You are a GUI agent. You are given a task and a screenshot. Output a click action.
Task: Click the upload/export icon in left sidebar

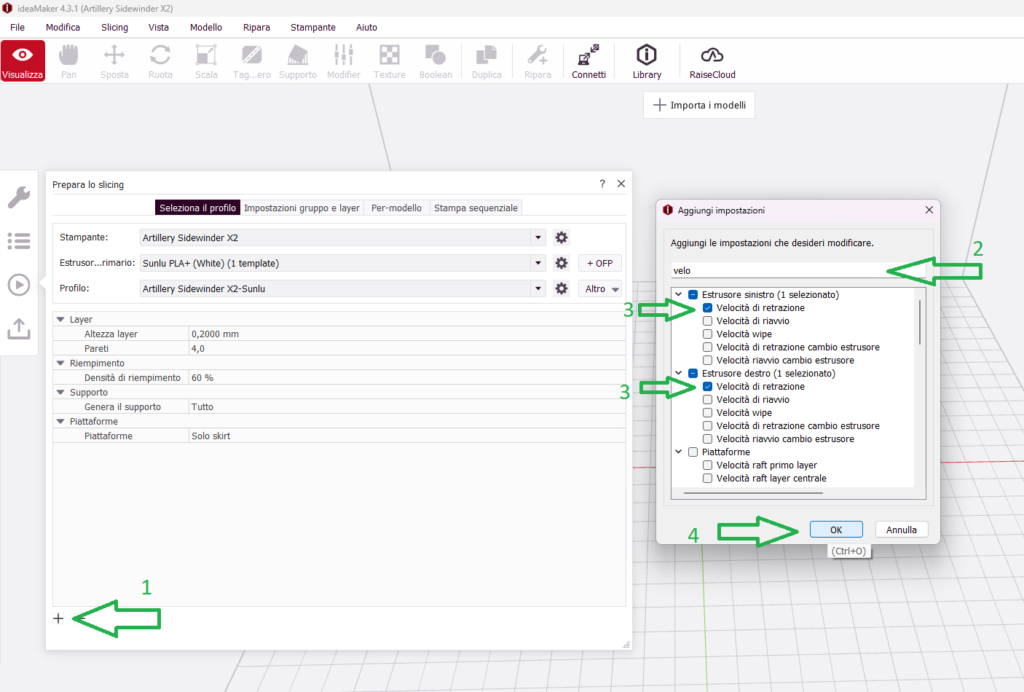point(19,328)
